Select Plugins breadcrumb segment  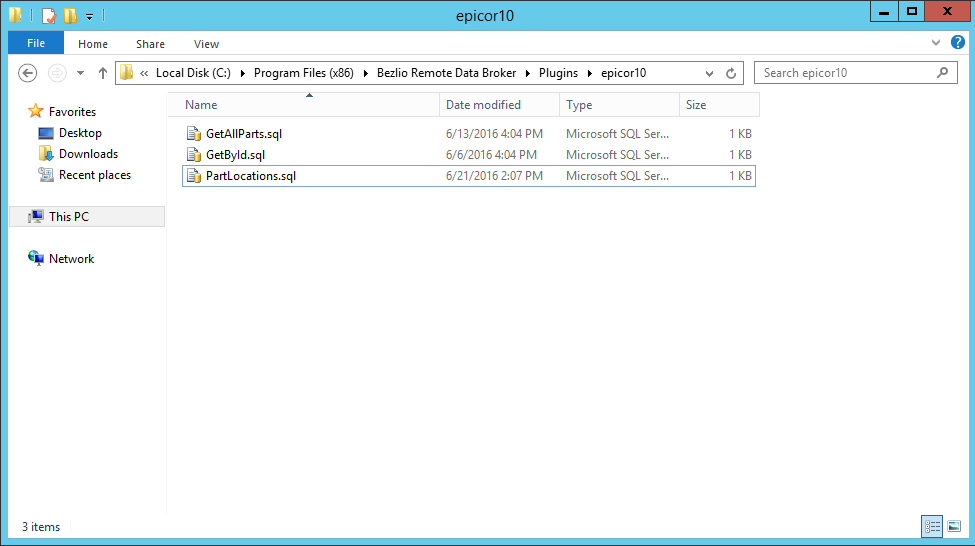558,73
